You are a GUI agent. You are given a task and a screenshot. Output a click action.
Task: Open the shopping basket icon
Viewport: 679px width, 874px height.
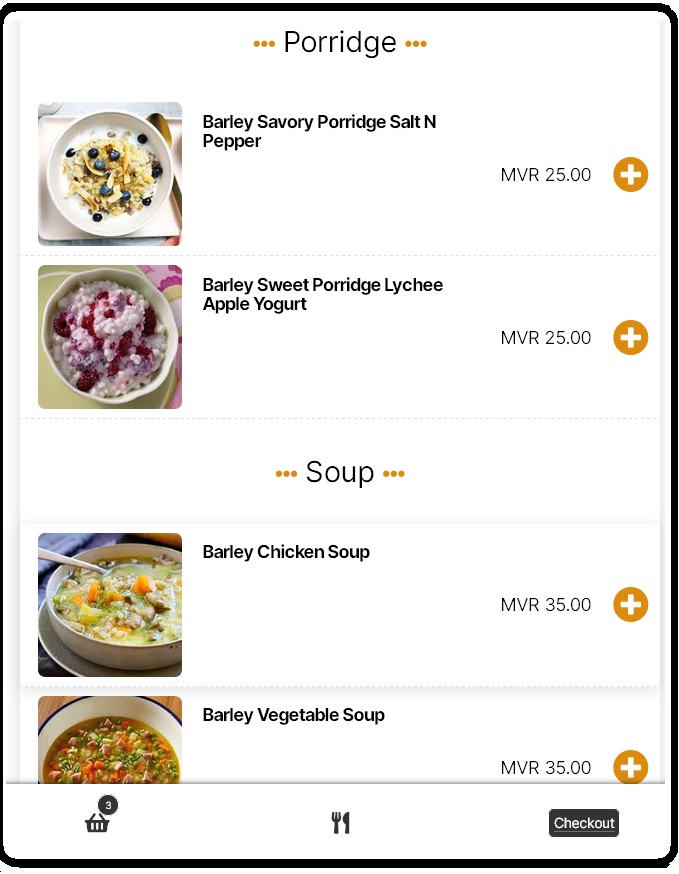pos(97,823)
